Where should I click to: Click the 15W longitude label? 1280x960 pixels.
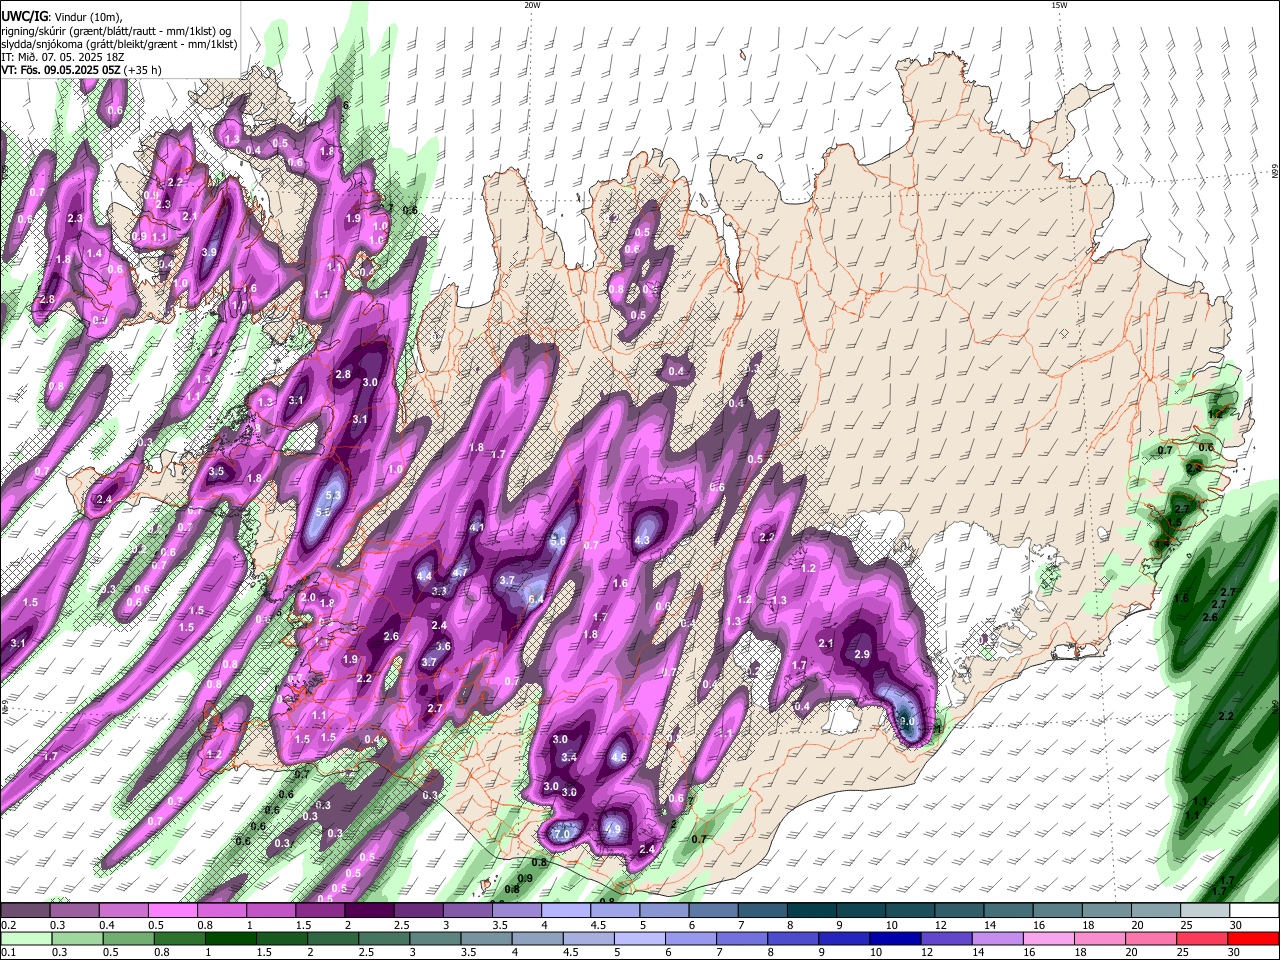coord(1059,5)
